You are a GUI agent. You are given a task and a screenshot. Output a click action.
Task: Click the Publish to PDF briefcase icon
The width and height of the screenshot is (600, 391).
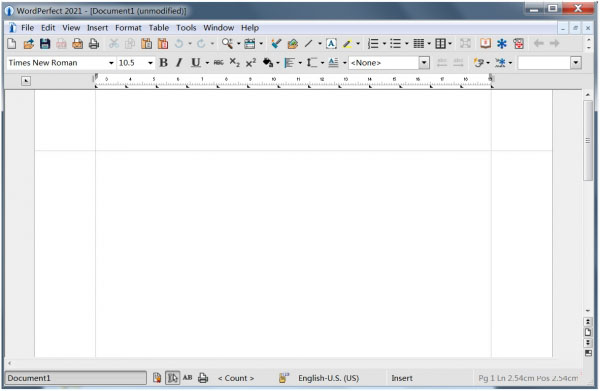[x=78, y=44]
